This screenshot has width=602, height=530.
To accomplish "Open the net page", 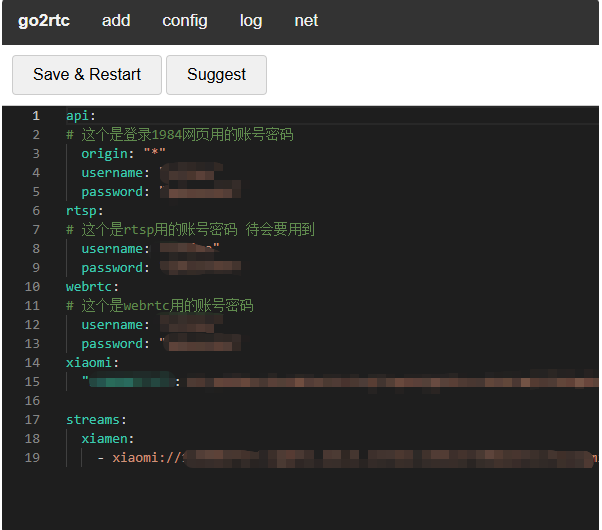I will click(x=306, y=21).
